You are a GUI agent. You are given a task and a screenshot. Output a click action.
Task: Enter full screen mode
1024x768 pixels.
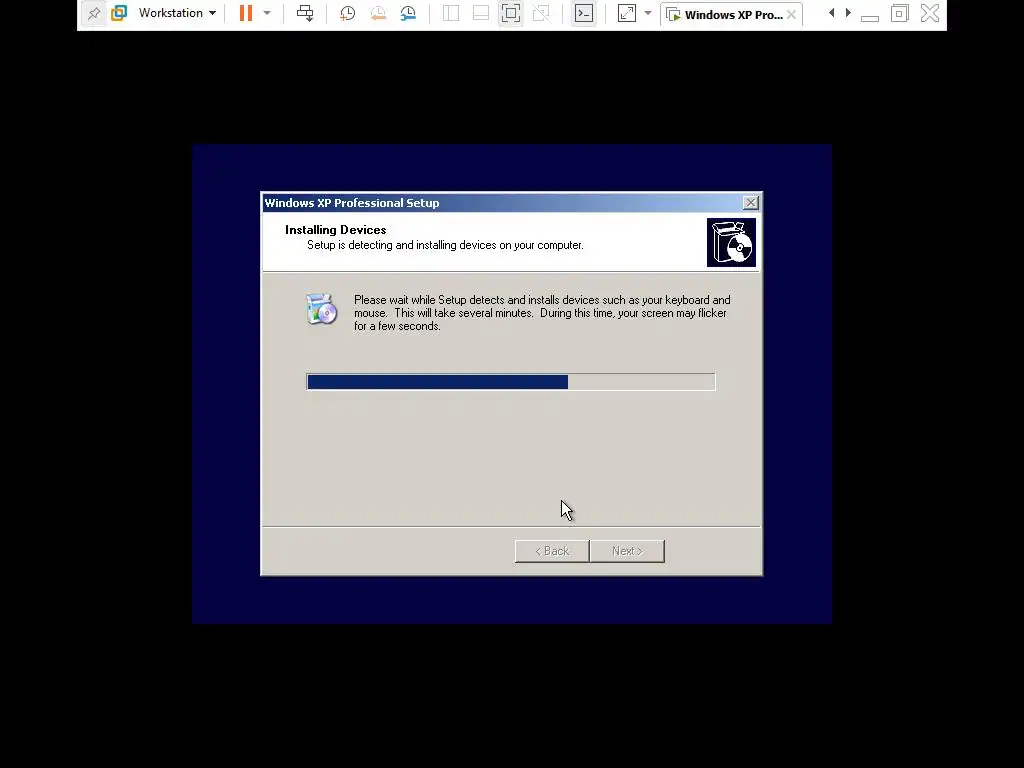click(x=511, y=13)
